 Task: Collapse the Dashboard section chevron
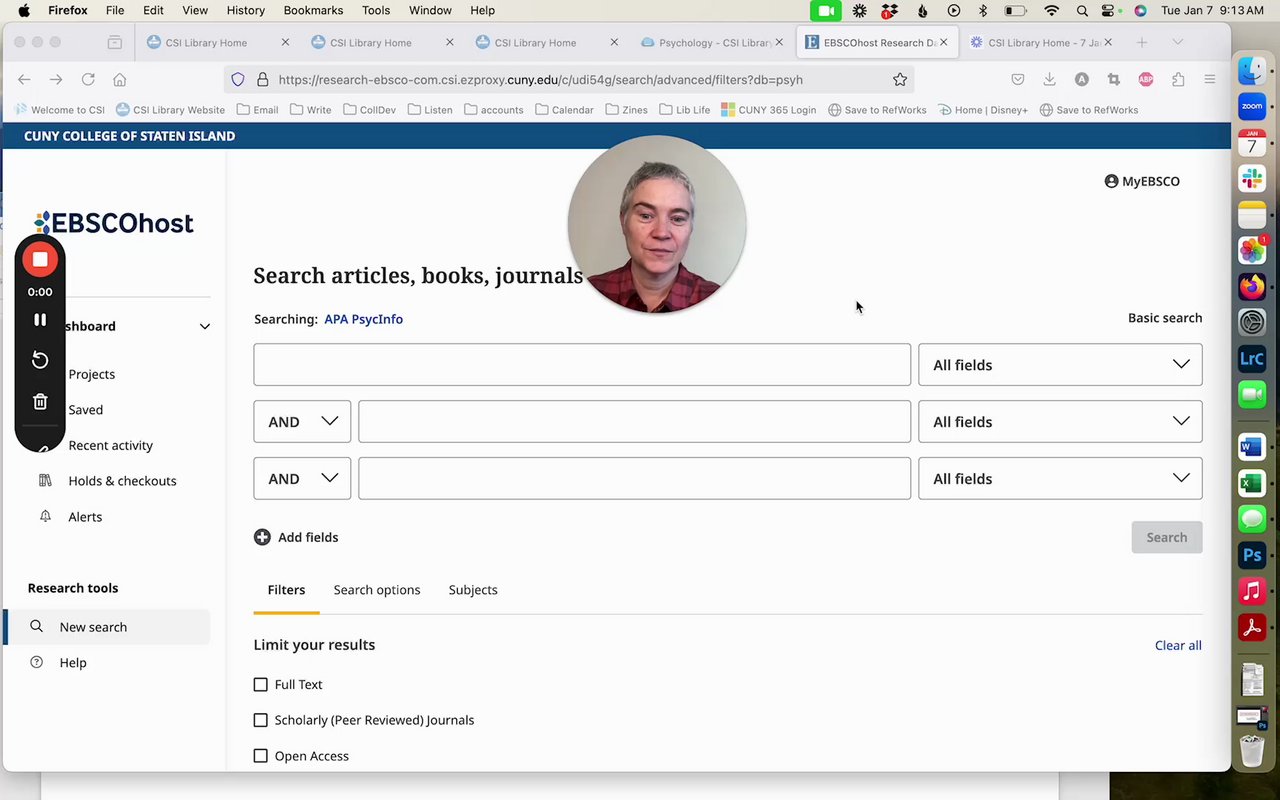[x=205, y=326]
